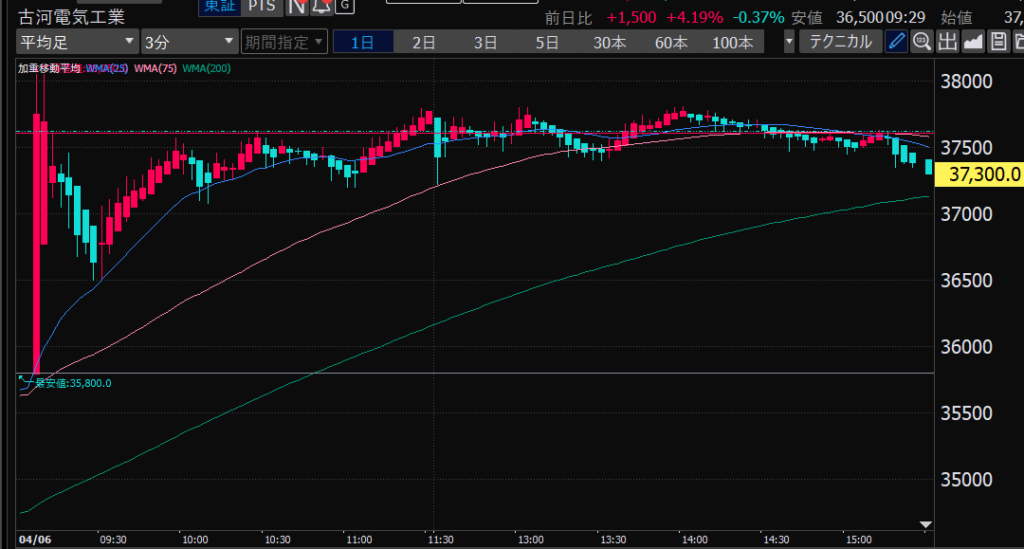Select the 5日 range tab
This screenshot has width=1024, height=549.
coord(547,42)
